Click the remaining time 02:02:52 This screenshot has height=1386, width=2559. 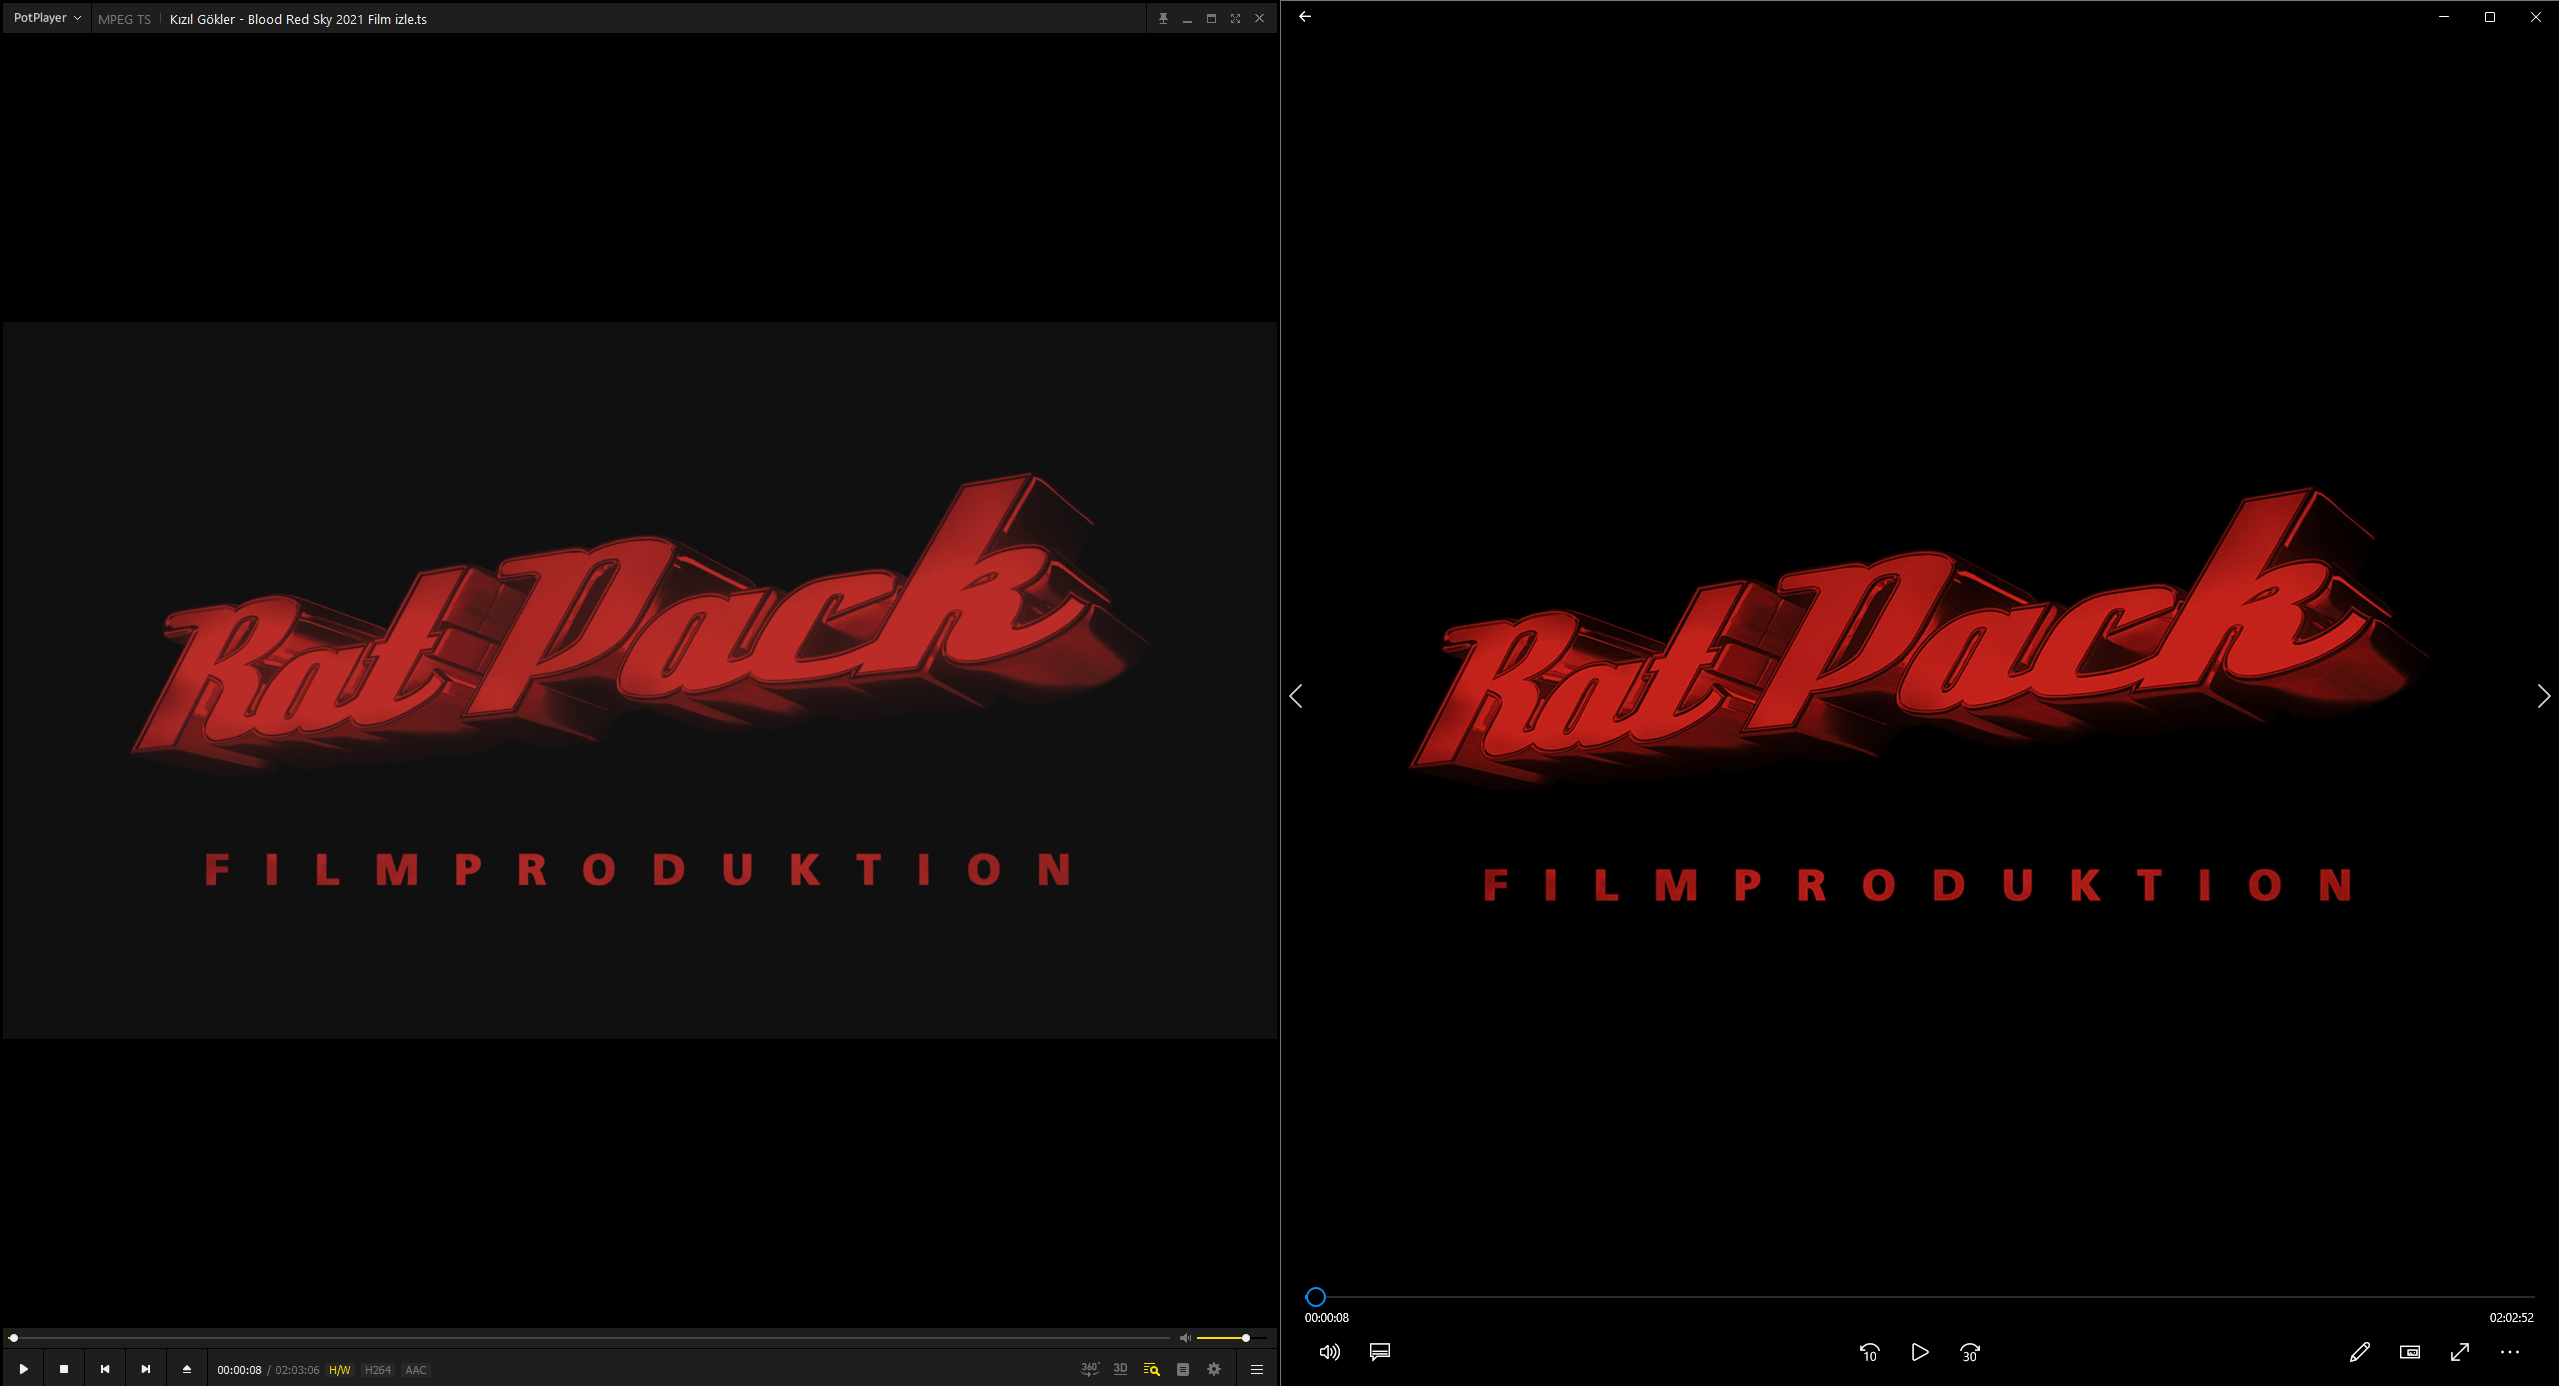click(2511, 1318)
